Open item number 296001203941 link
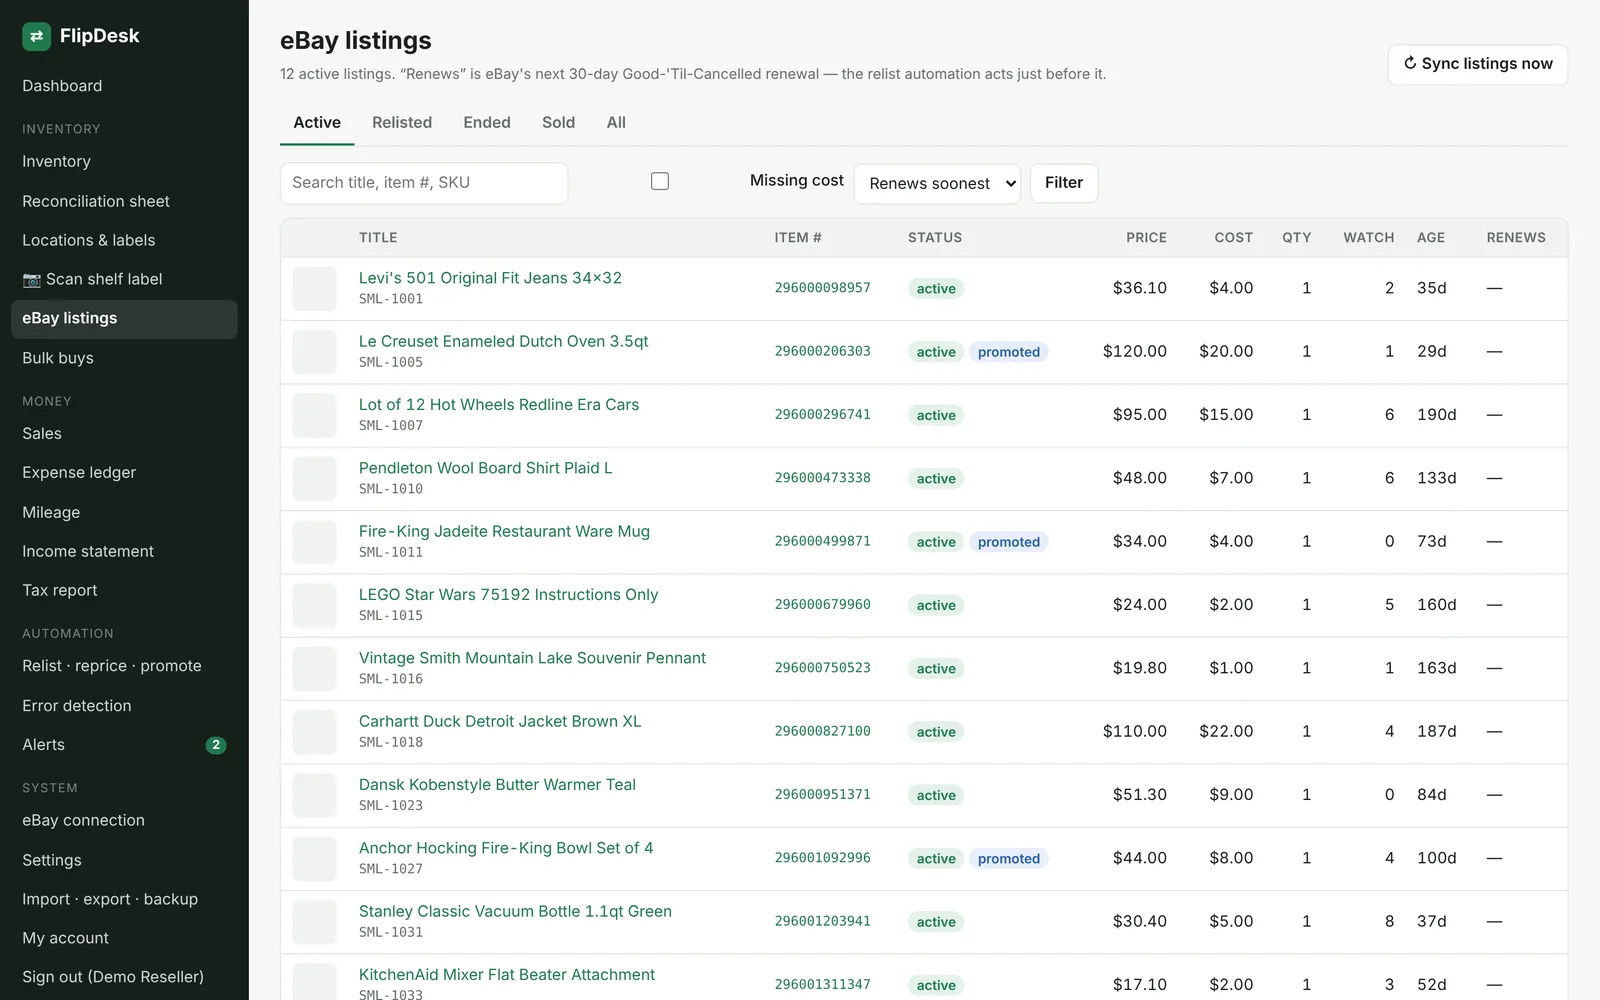The height and width of the screenshot is (1000, 1600). pyautogui.click(x=822, y=921)
